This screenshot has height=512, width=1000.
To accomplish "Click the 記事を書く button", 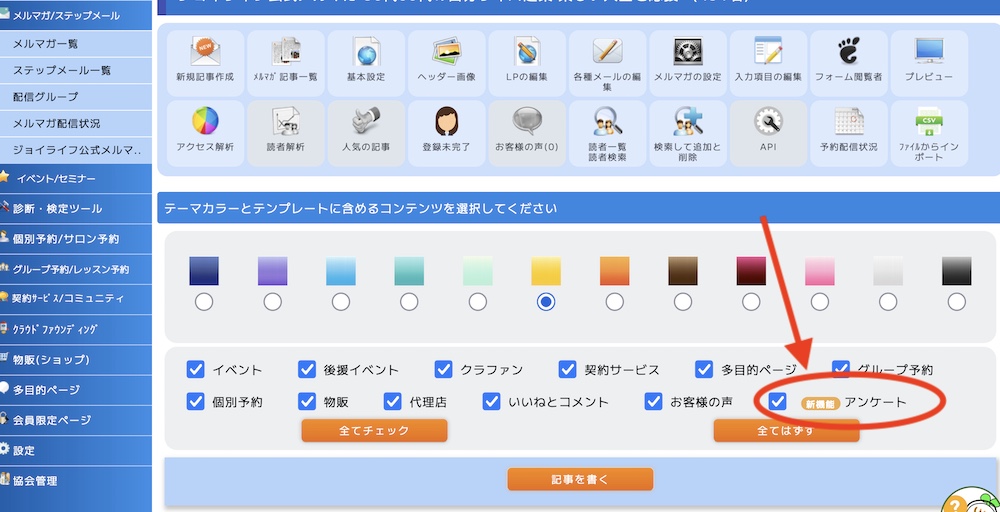I will click(580, 479).
